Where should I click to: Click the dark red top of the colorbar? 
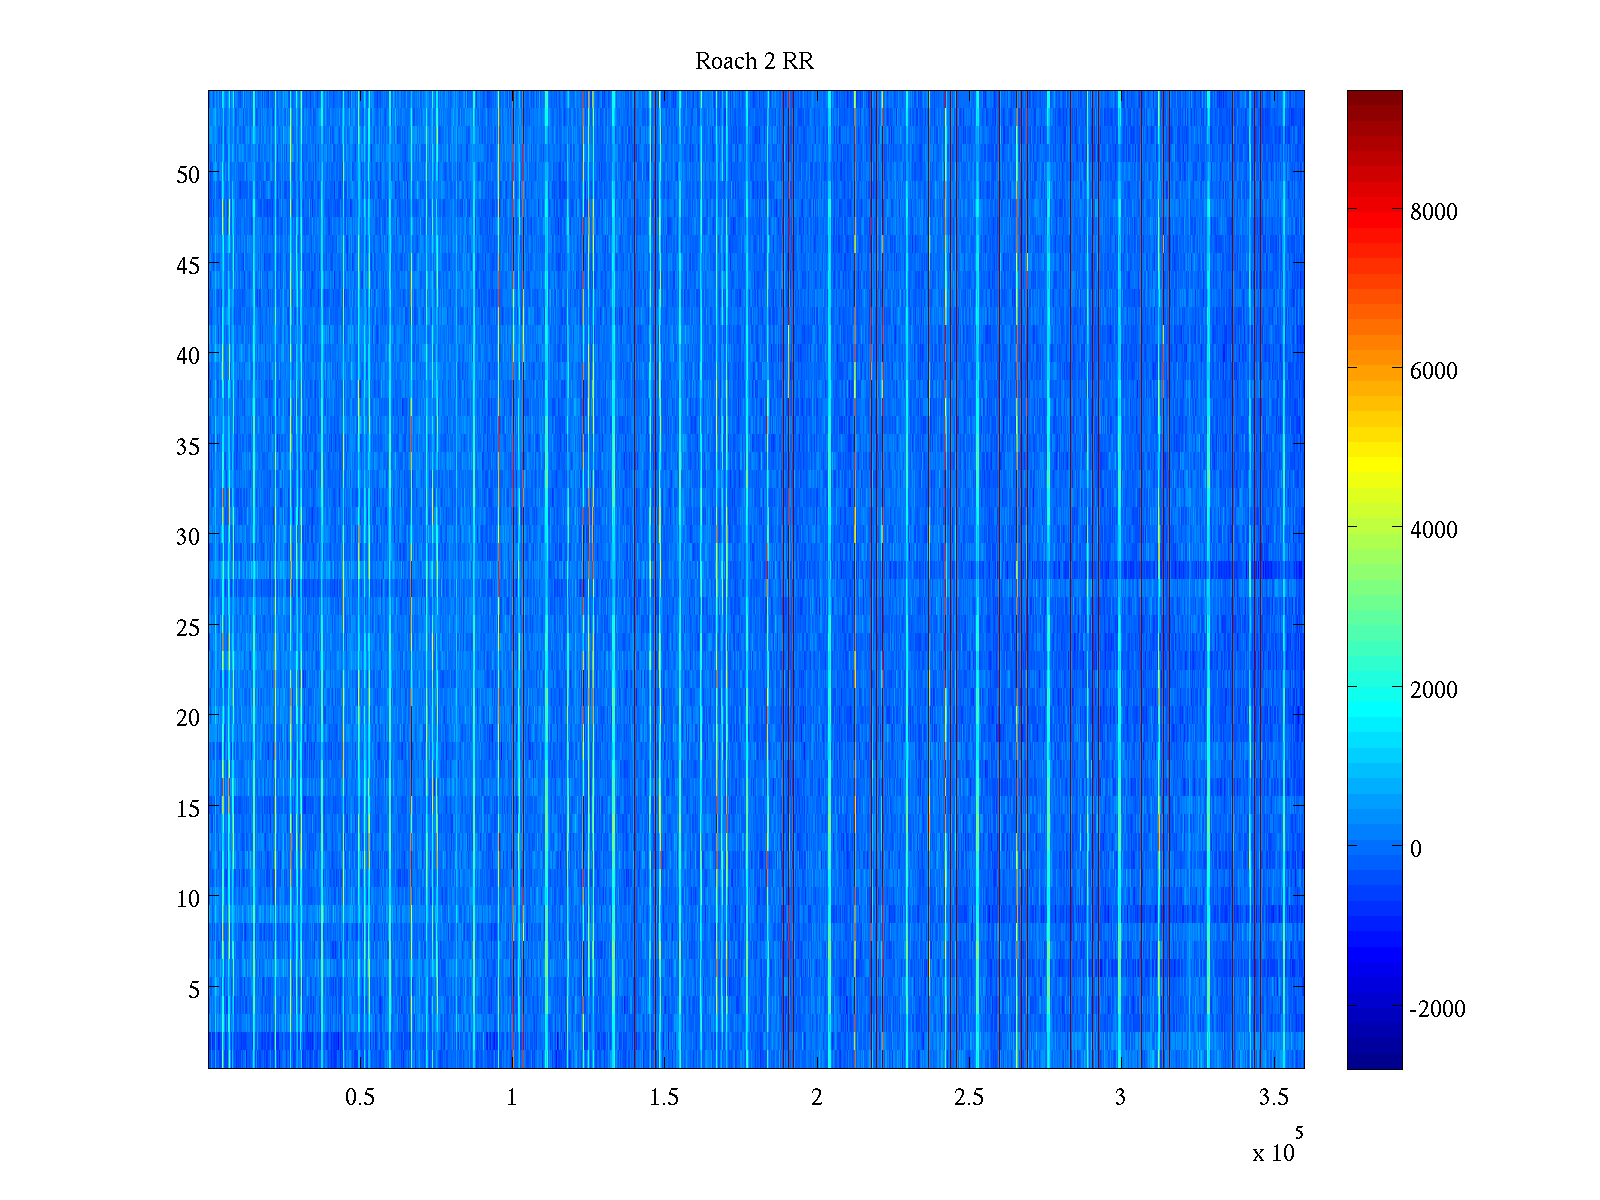[1374, 98]
